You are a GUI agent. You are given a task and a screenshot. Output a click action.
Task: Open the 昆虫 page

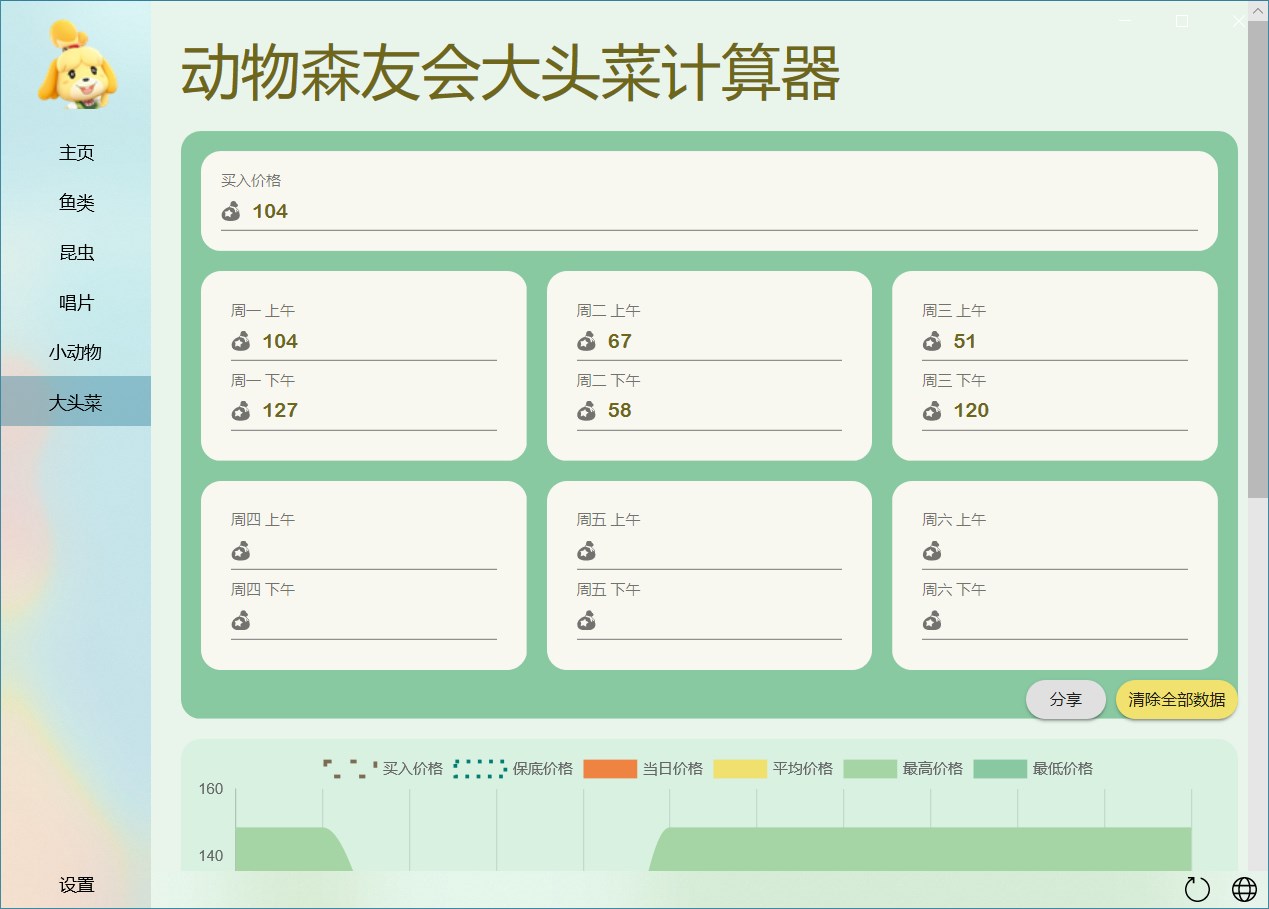(76, 252)
